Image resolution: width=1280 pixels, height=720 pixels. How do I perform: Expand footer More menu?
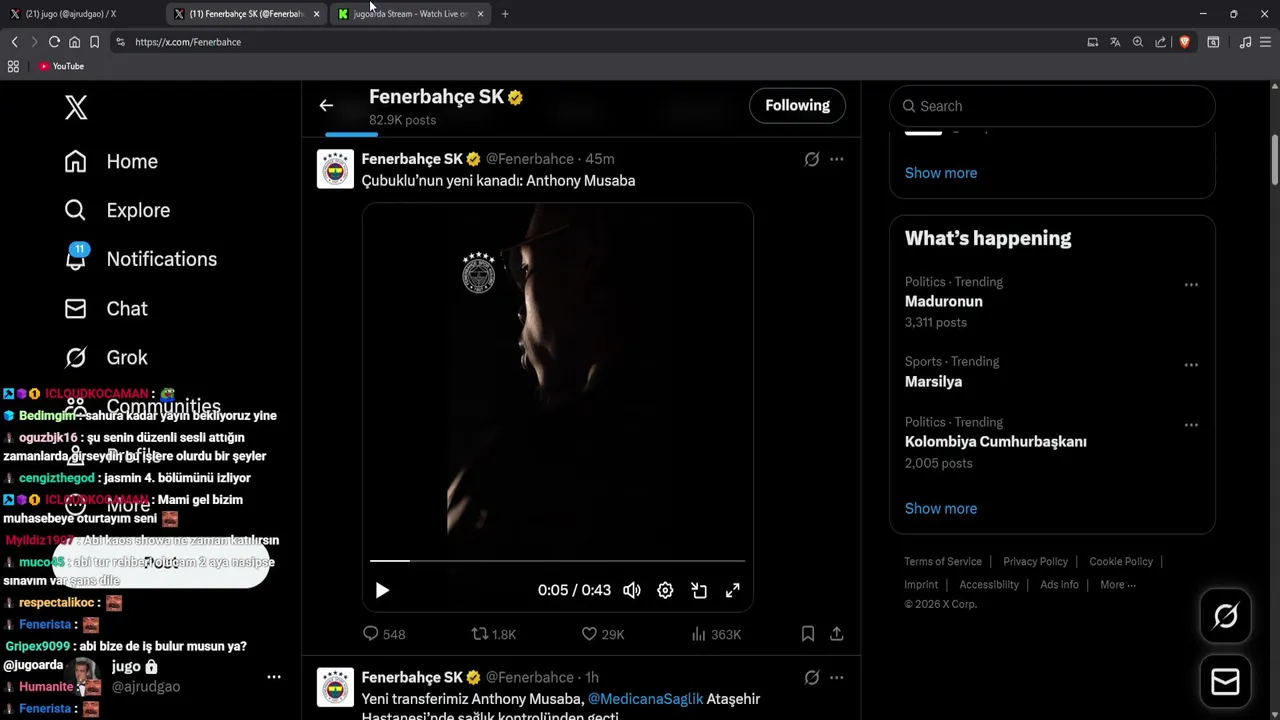click(1117, 585)
